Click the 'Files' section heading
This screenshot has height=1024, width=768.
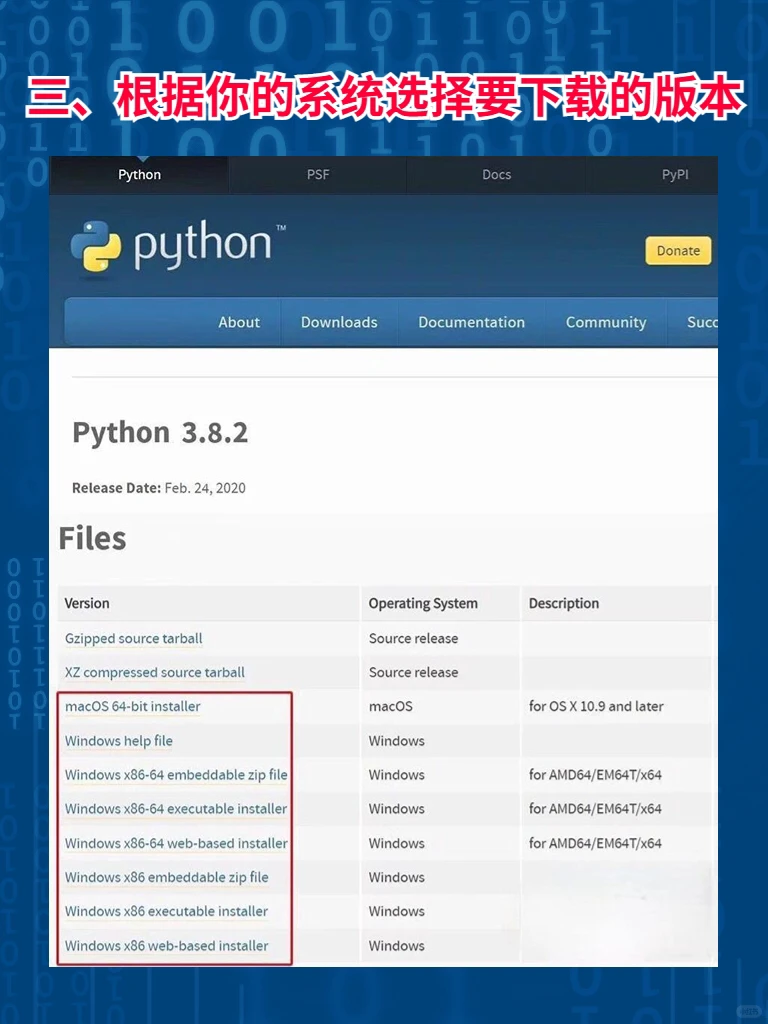[92, 539]
